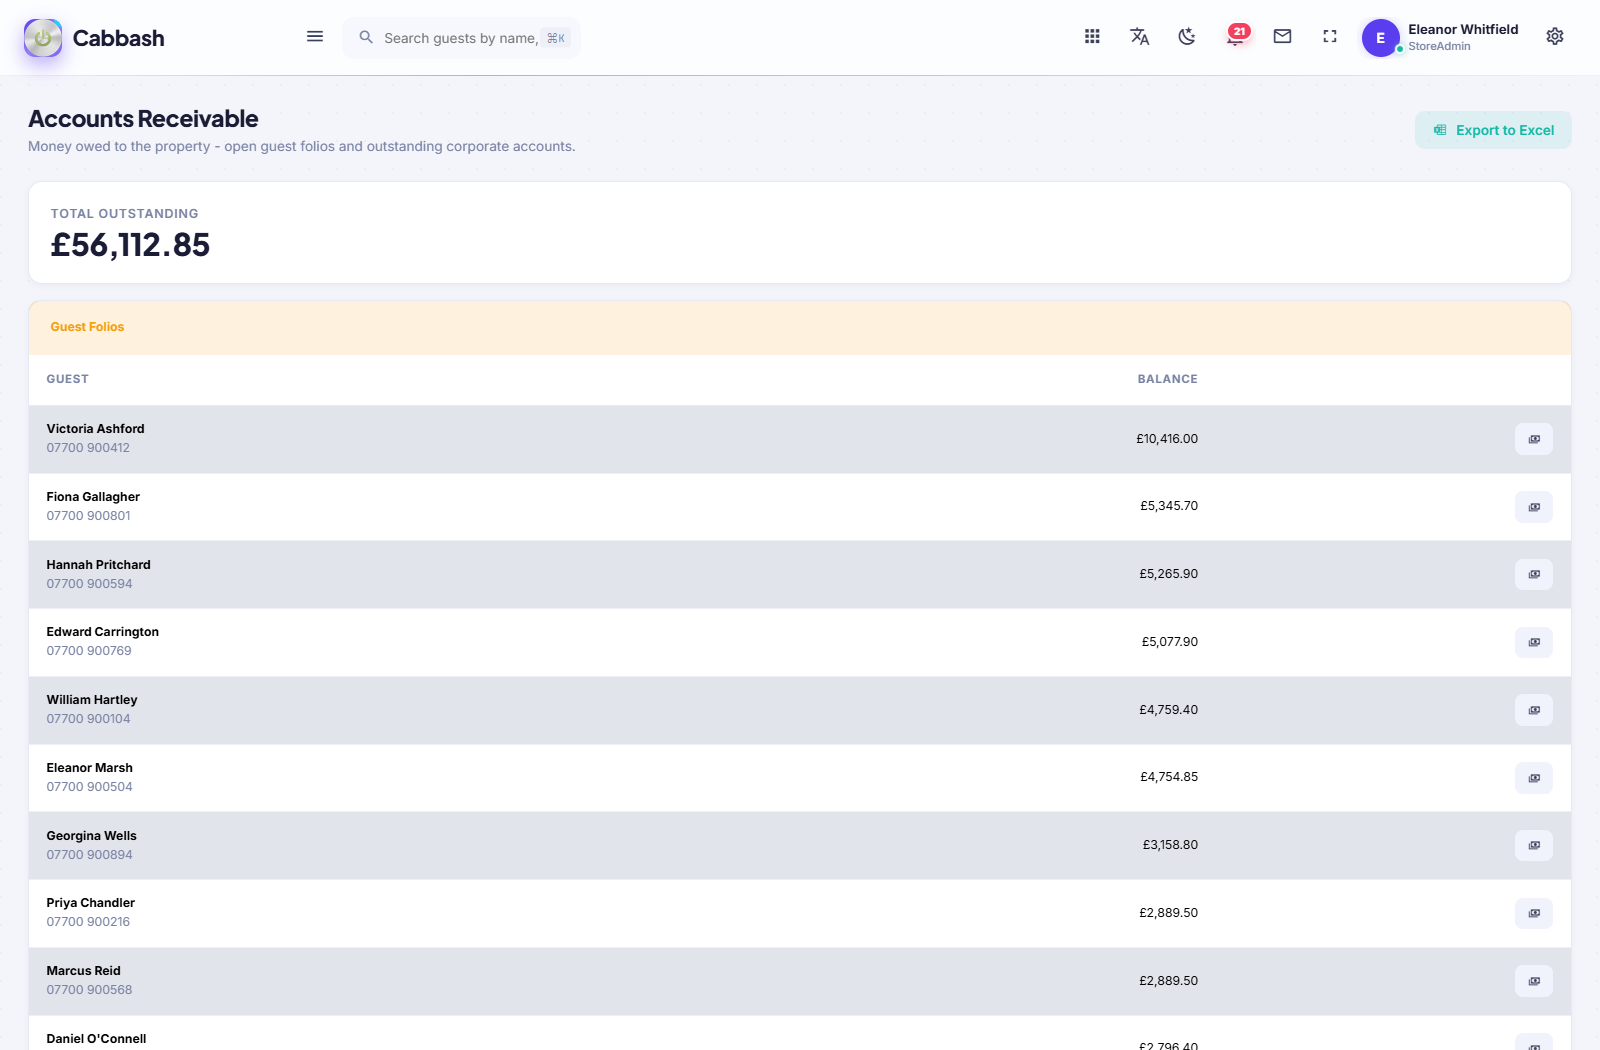Select guest name Priya Chandler
This screenshot has width=1600, height=1050.
pyautogui.click(x=90, y=903)
